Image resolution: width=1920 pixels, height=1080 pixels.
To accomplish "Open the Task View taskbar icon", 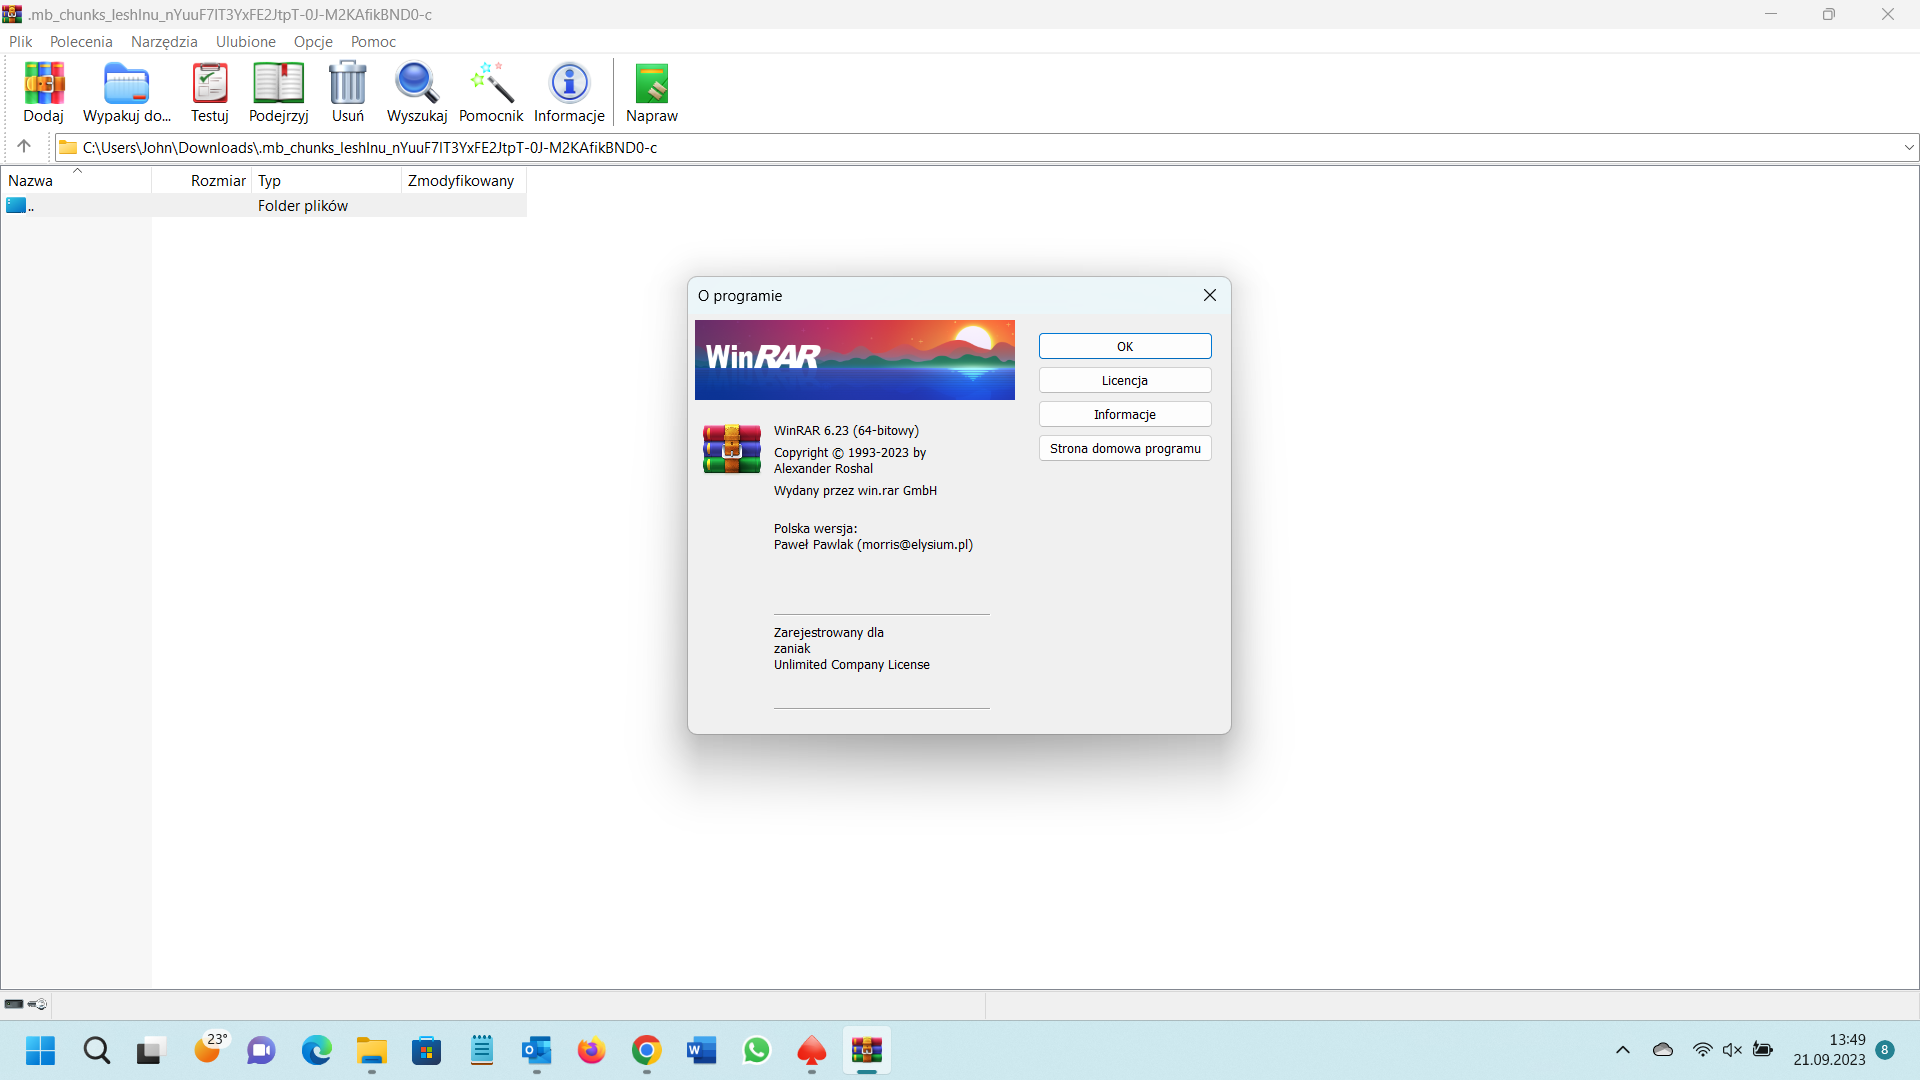I will click(149, 1051).
